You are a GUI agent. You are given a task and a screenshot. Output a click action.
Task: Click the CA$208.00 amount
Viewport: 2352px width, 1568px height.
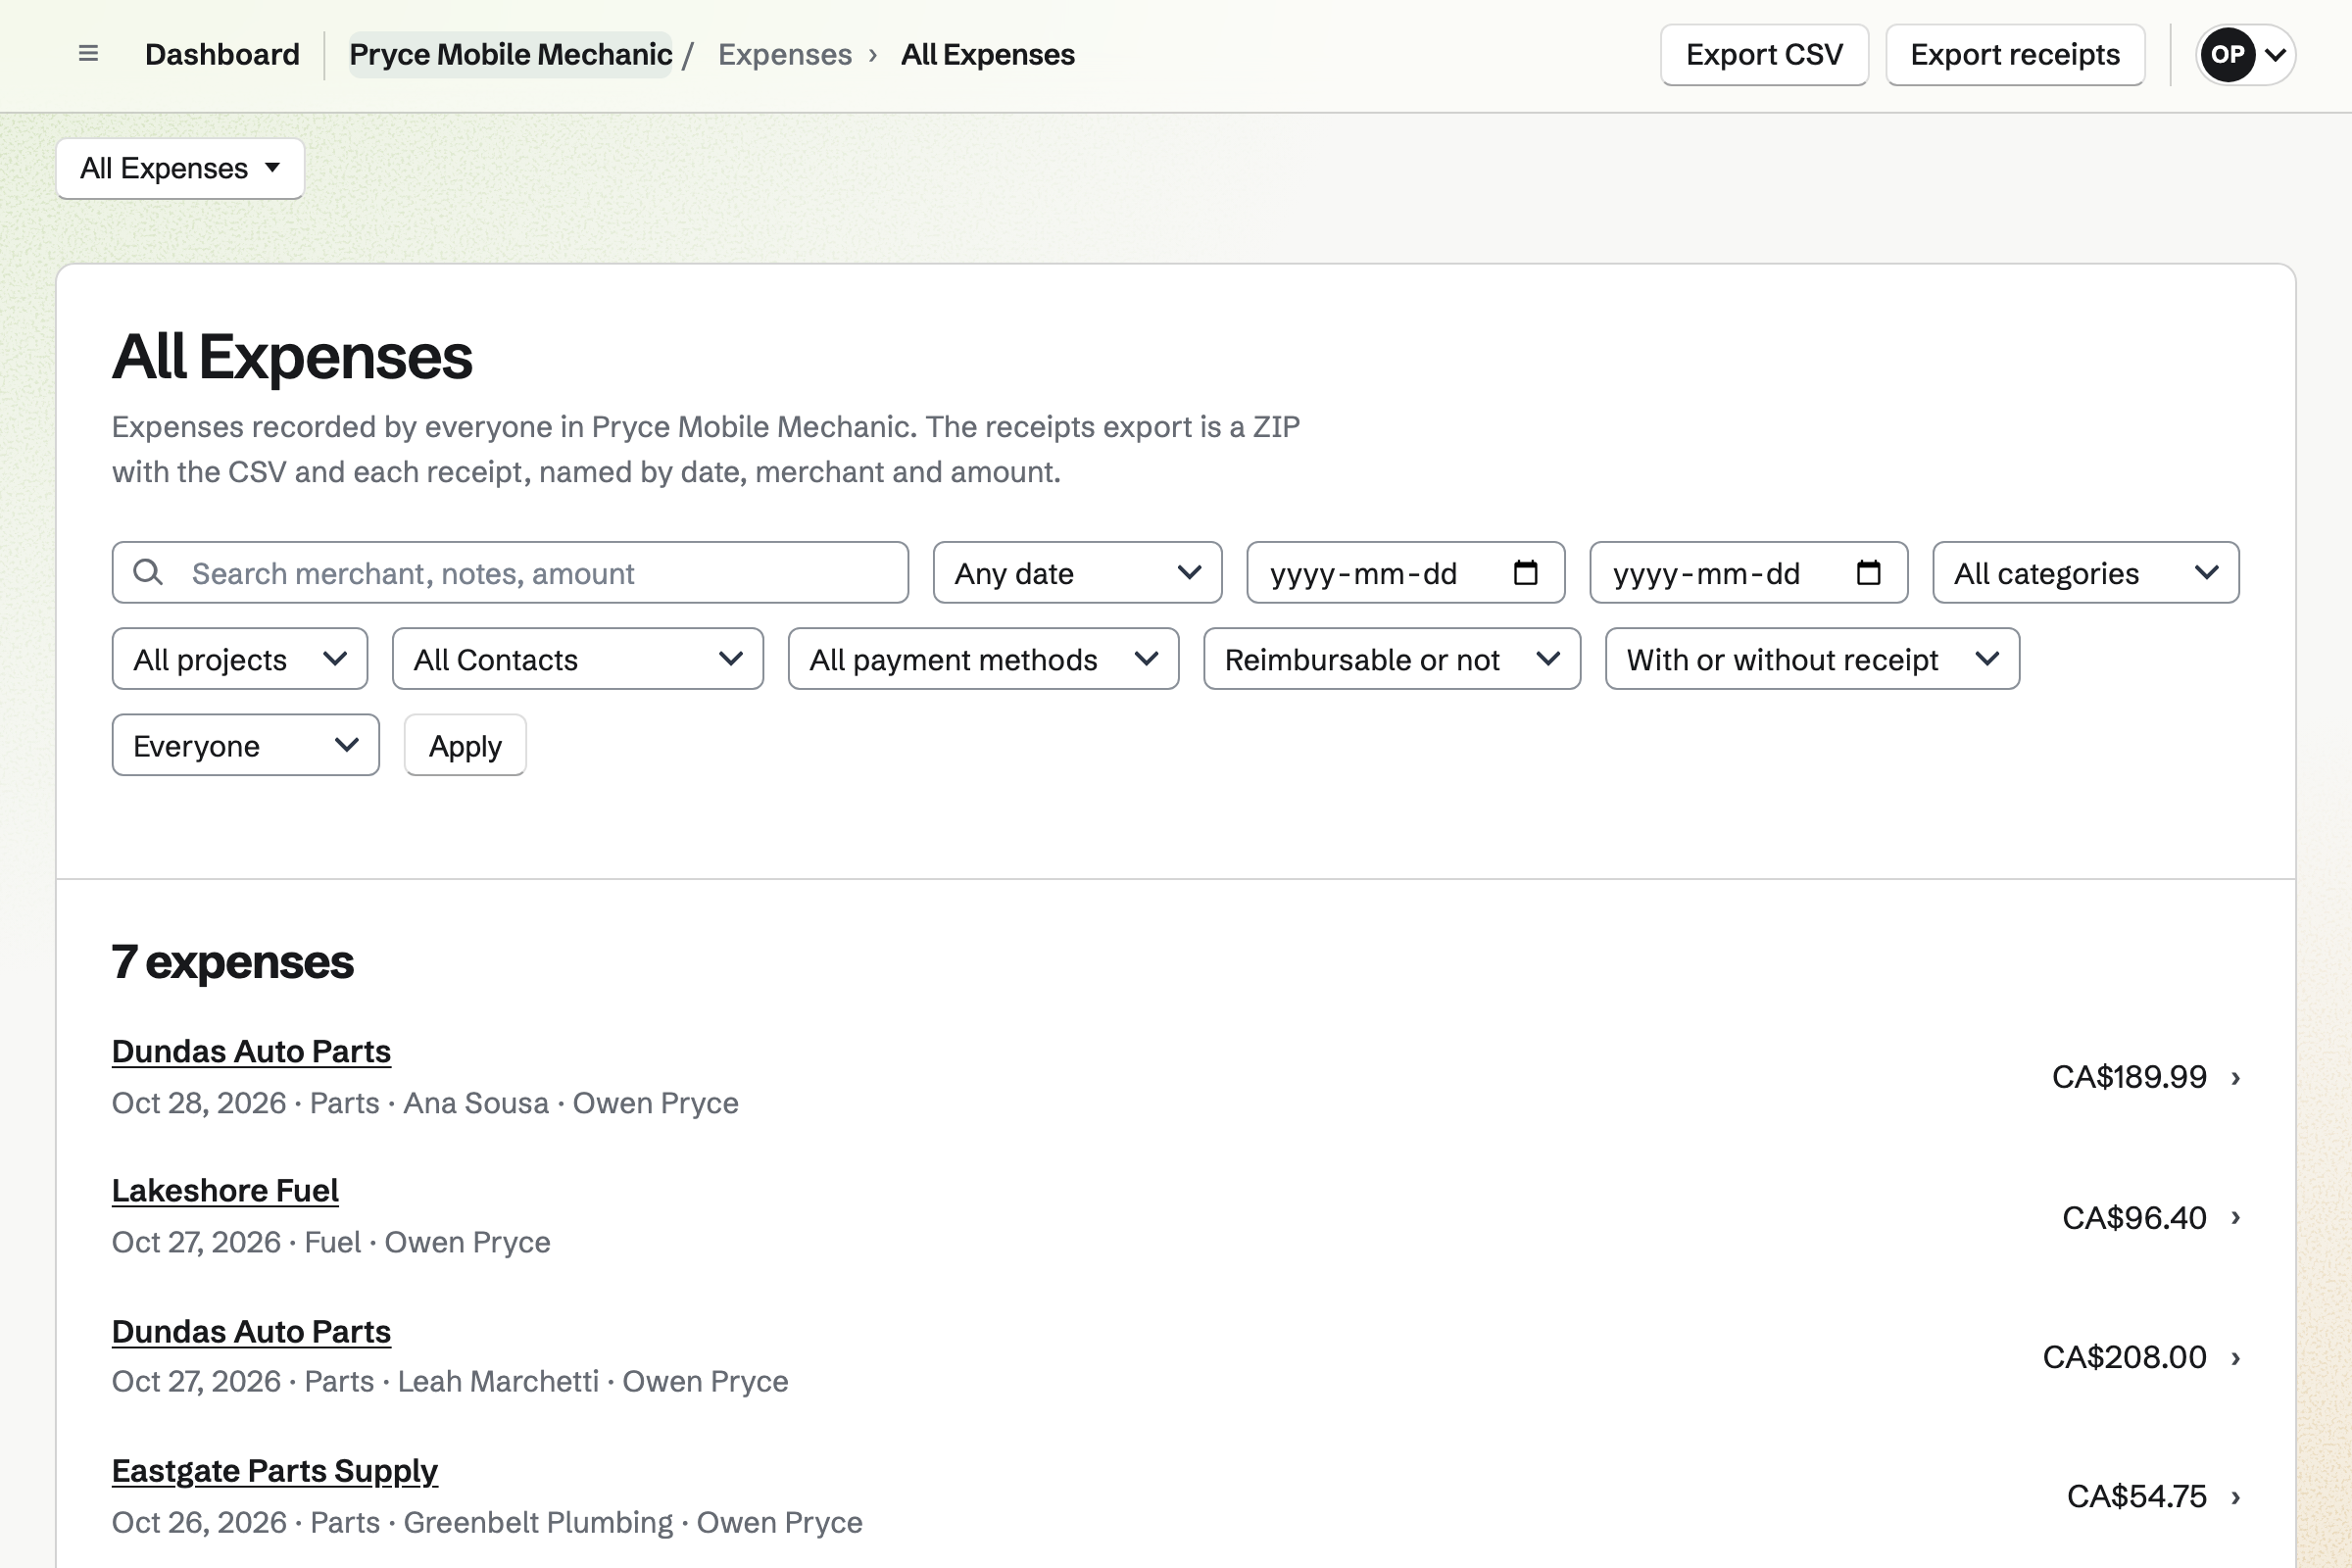coord(2124,1358)
